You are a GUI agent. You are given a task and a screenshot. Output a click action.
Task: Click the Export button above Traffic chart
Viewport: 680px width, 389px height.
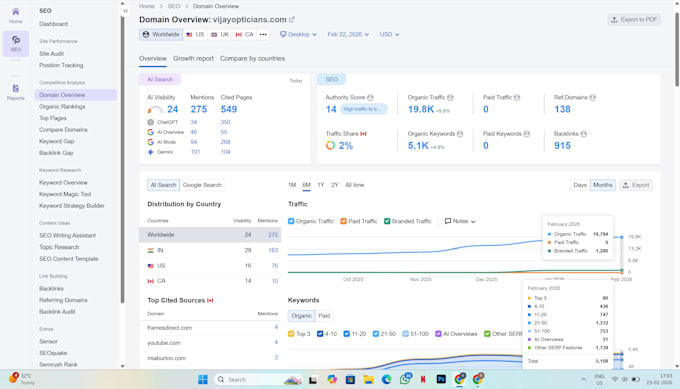[x=636, y=185]
